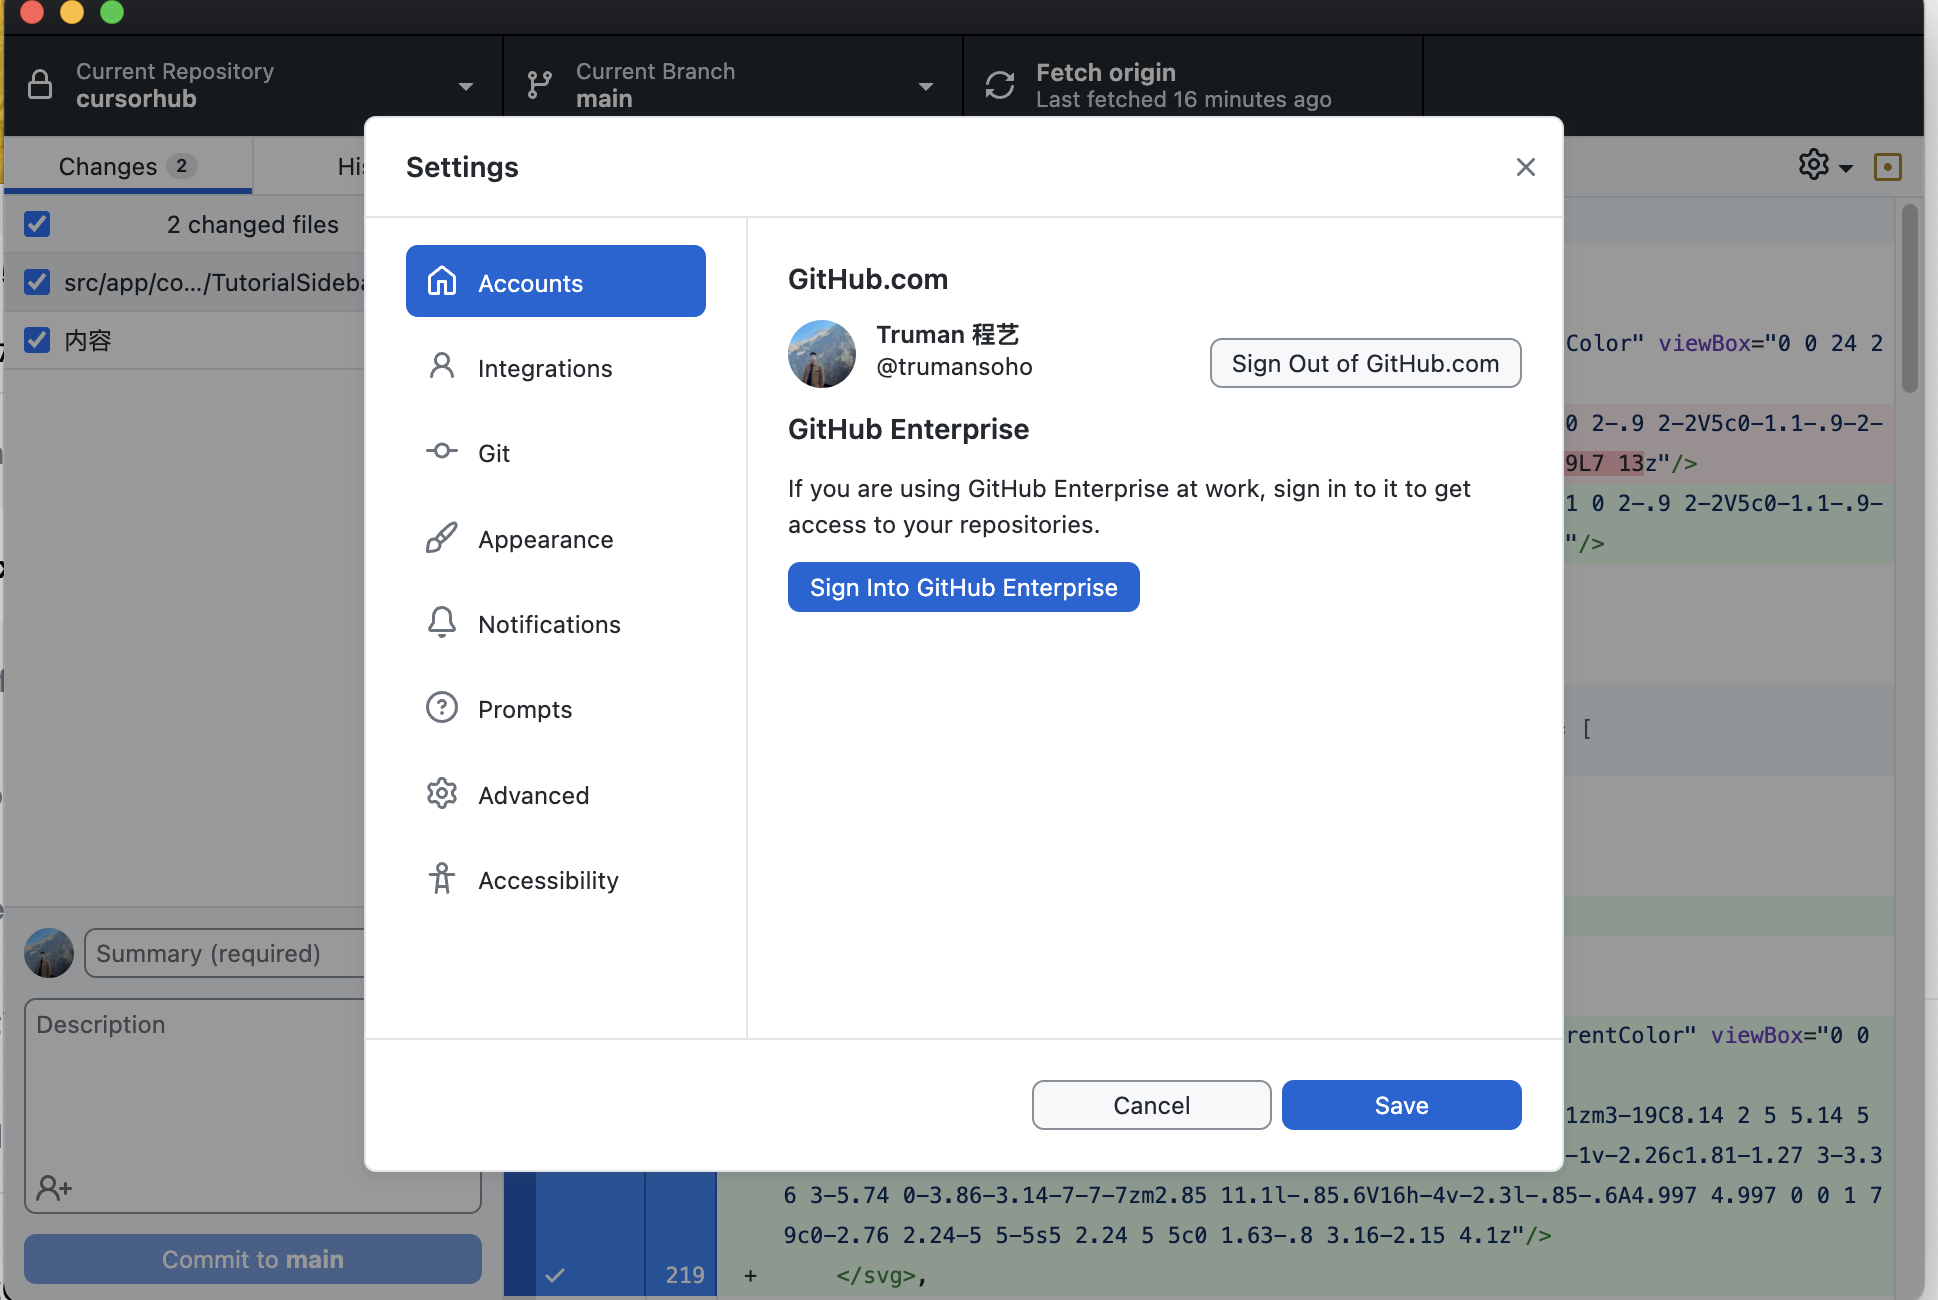
Task: Save the Settings changes
Action: click(1401, 1105)
